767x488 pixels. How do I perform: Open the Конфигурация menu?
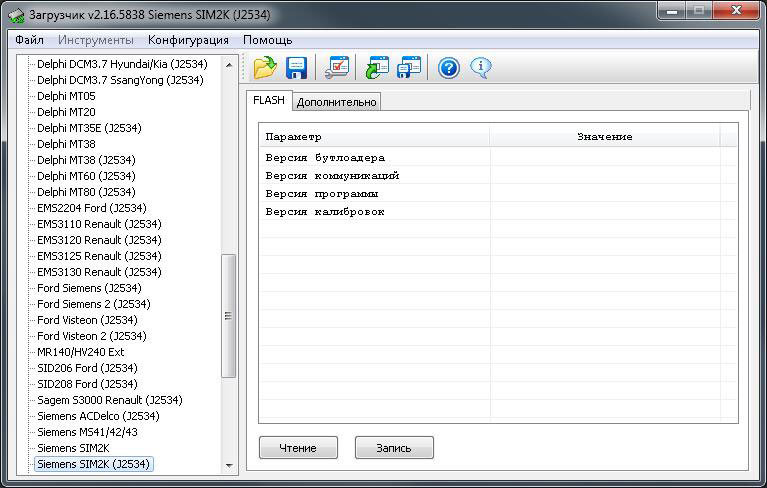click(x=188, y=40)
